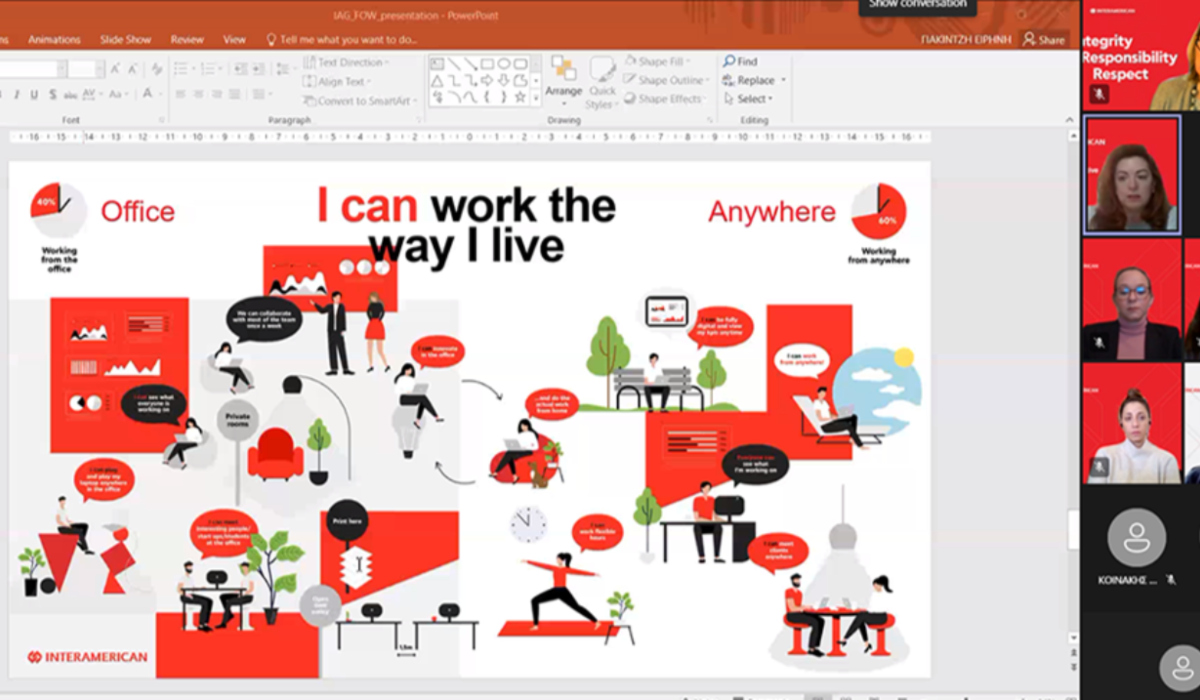Click in the Tell me search box
Screen dimensions: 1200x700
coord(340,40)
